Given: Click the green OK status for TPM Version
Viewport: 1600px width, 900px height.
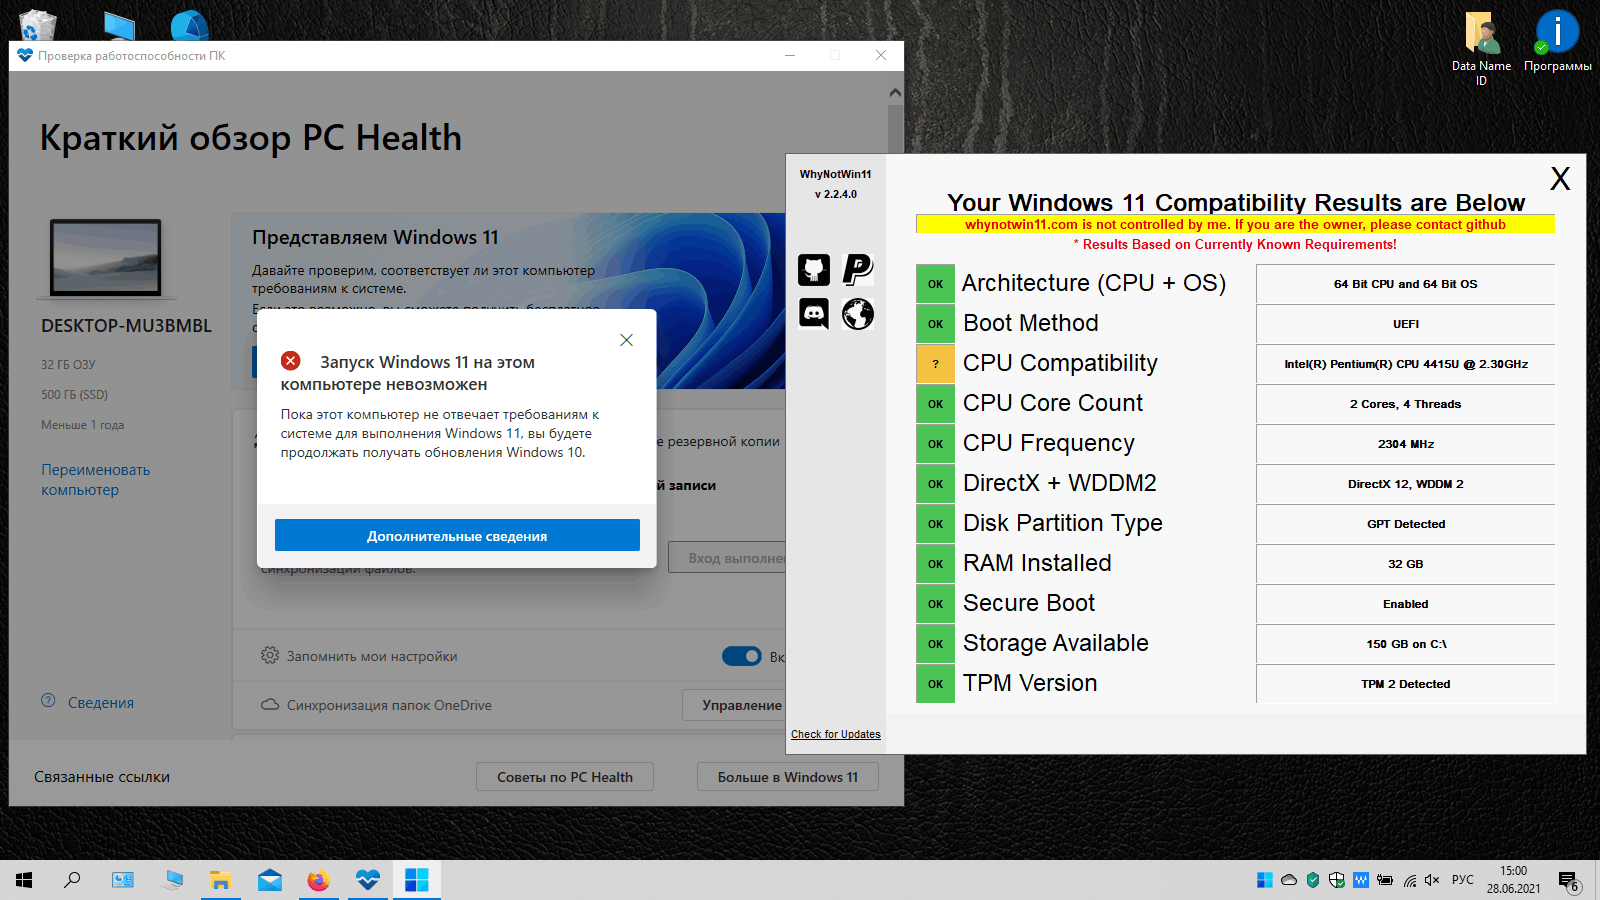Looking at the screenshot, I should (935, 684).
